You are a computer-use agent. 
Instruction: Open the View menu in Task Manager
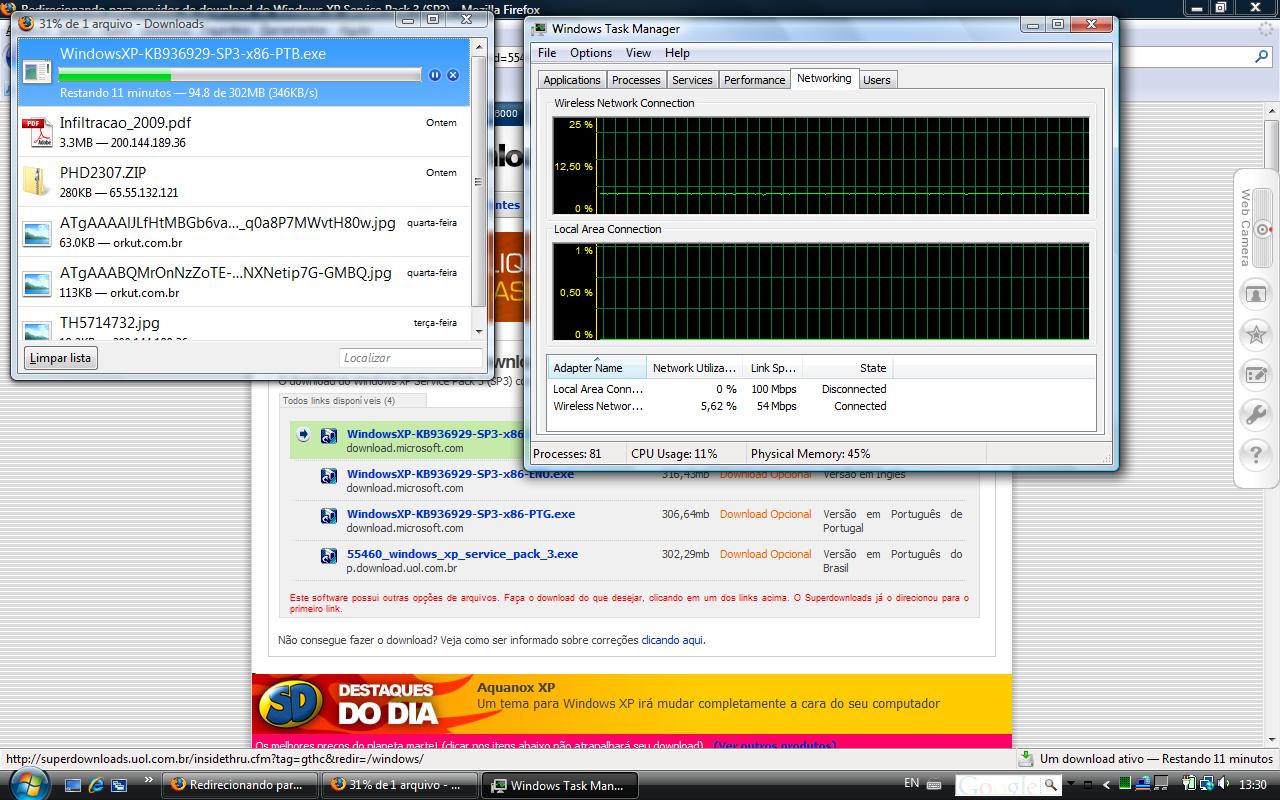[x=638, y=53]
